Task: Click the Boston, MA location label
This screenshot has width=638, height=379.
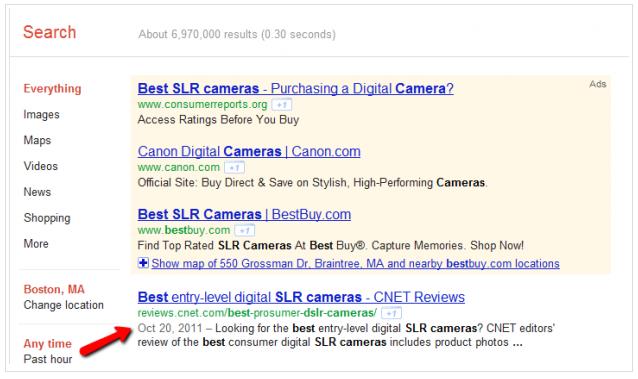Action: (x=54, y=289)
